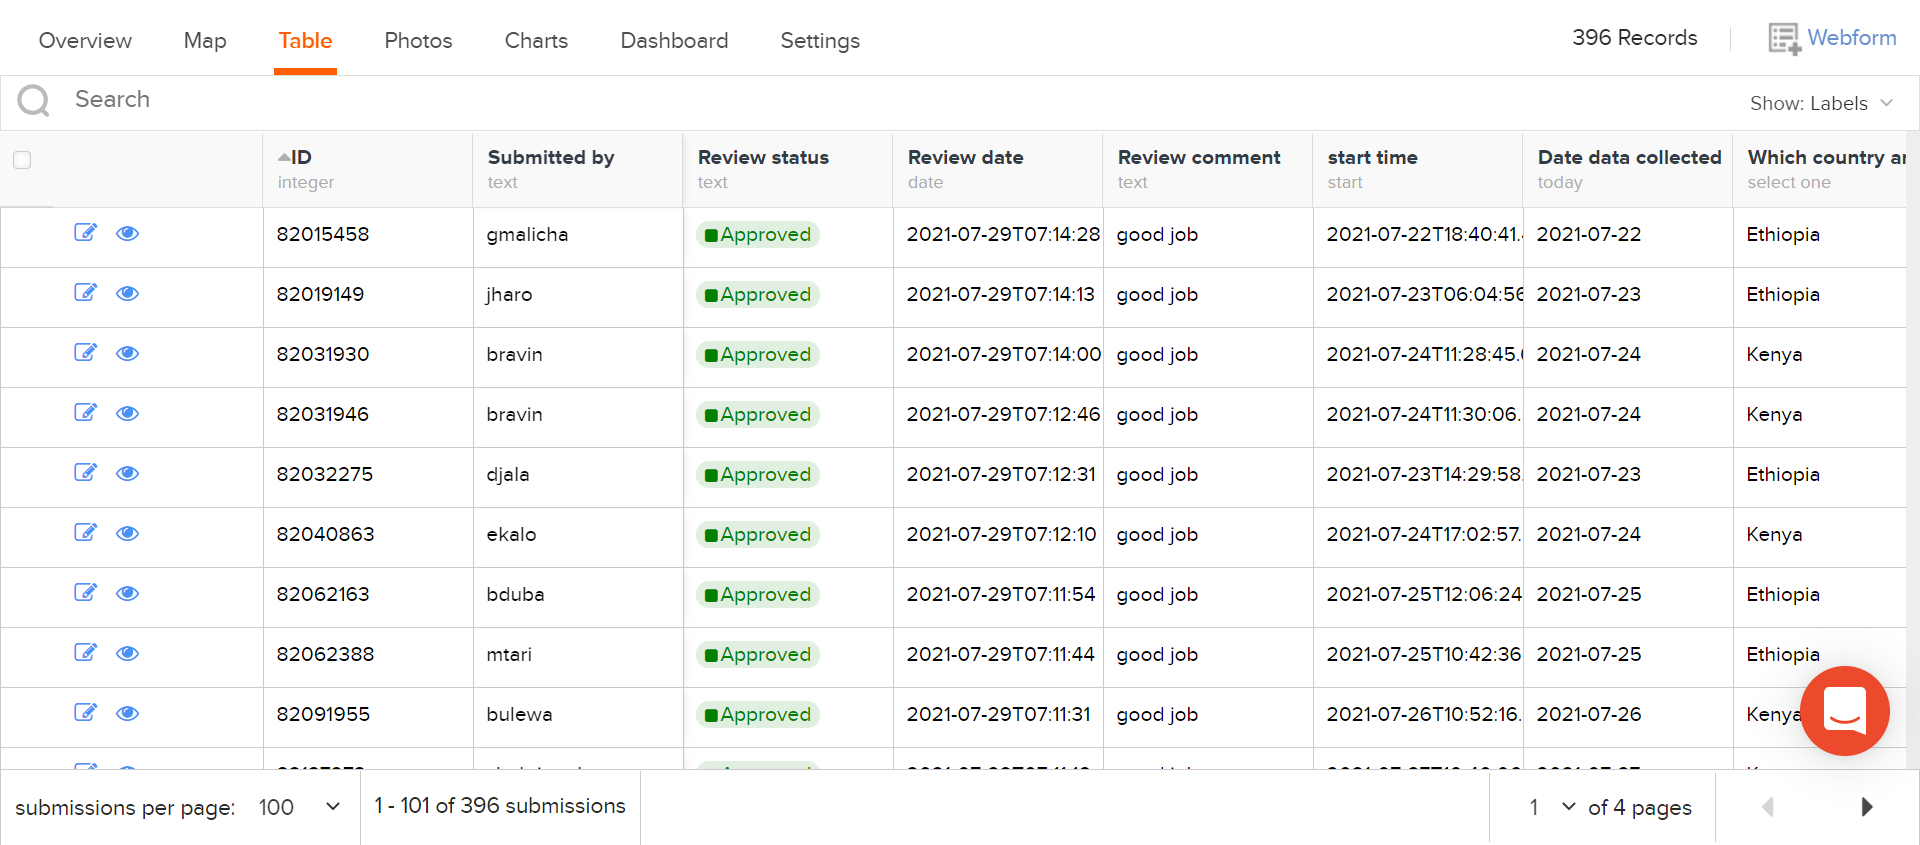This screenshot has height=845, width=1920.
Task: Switch to the Overview tab
Action: pos(85,41)
